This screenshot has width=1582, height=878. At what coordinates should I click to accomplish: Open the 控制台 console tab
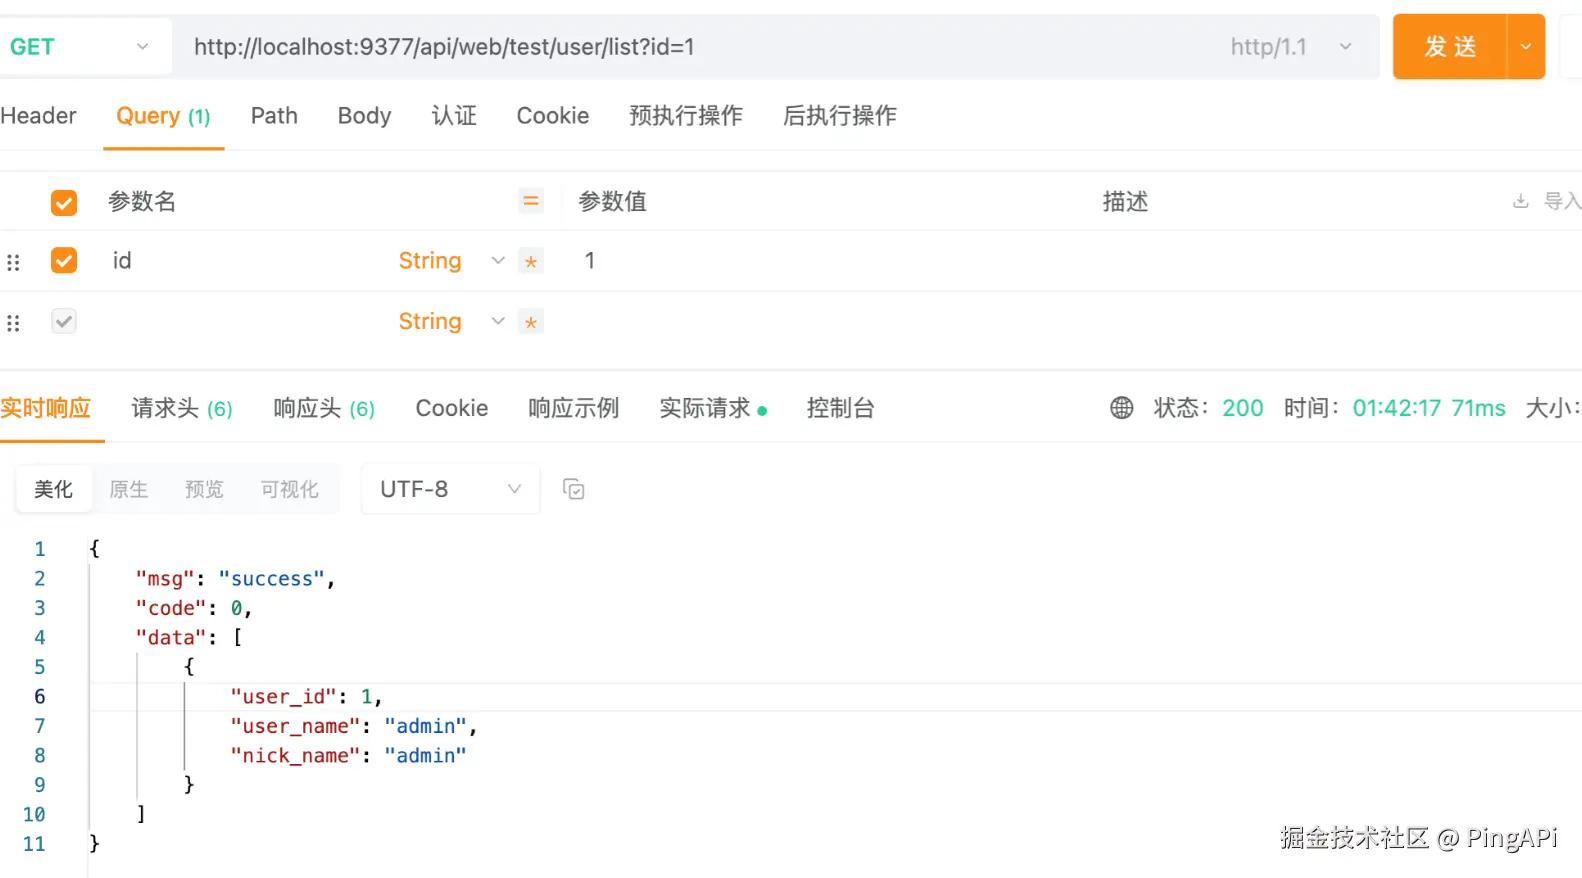[840, 408]
